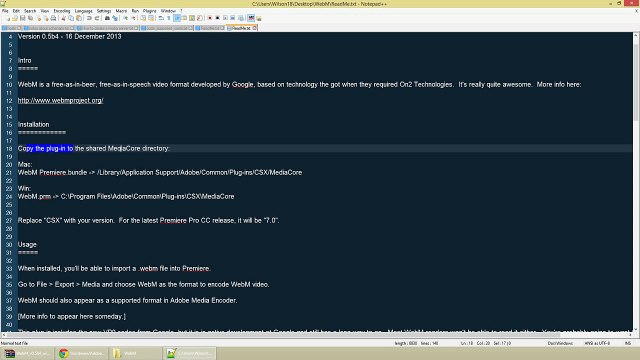Toggle Synchronize Horizontal Scrolling

(x=151, y=18)
